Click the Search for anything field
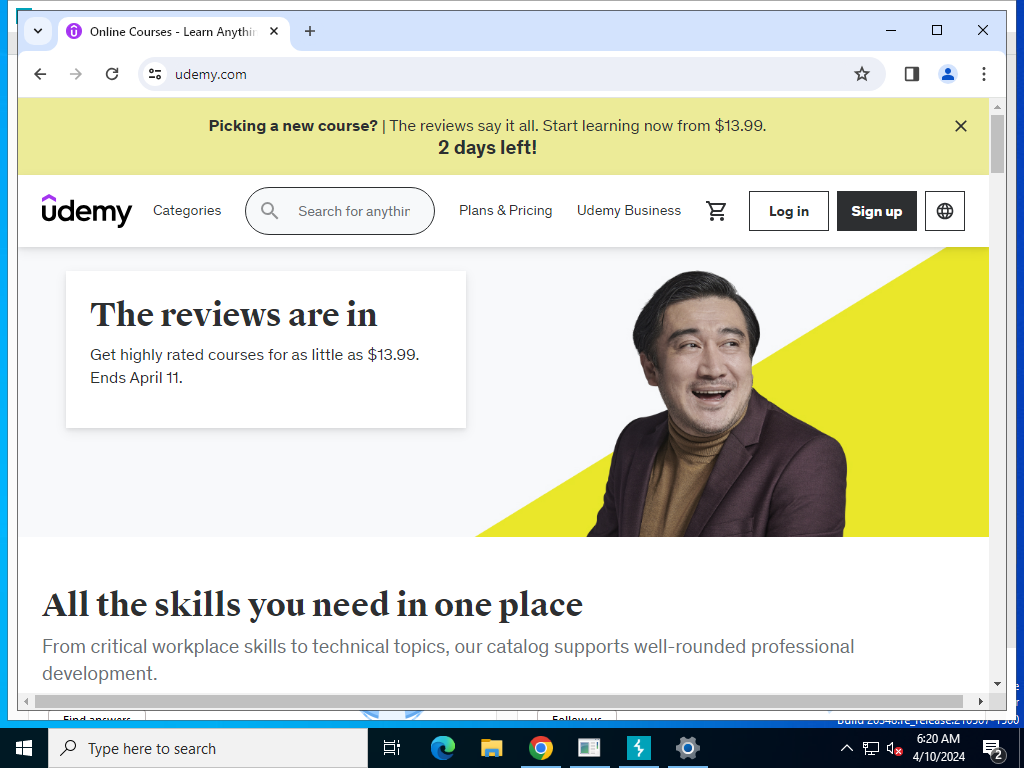This screenshot has width=1024, height=768. pos(340,211)
